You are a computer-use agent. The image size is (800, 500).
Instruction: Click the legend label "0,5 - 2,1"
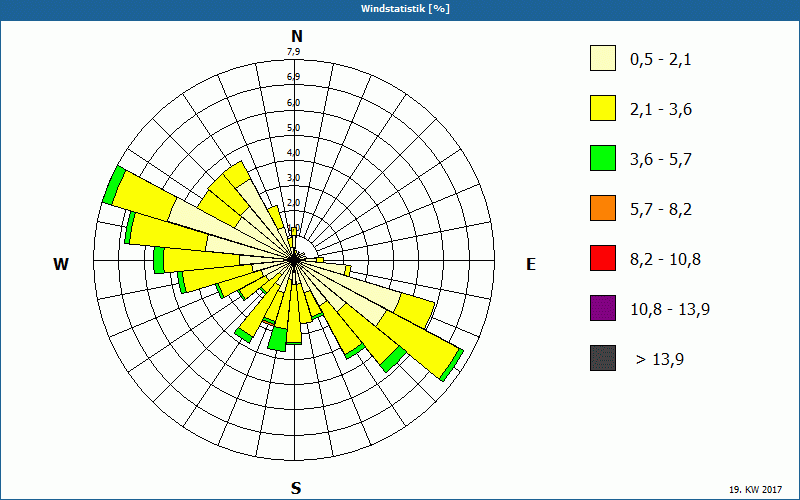click(661, 60)
